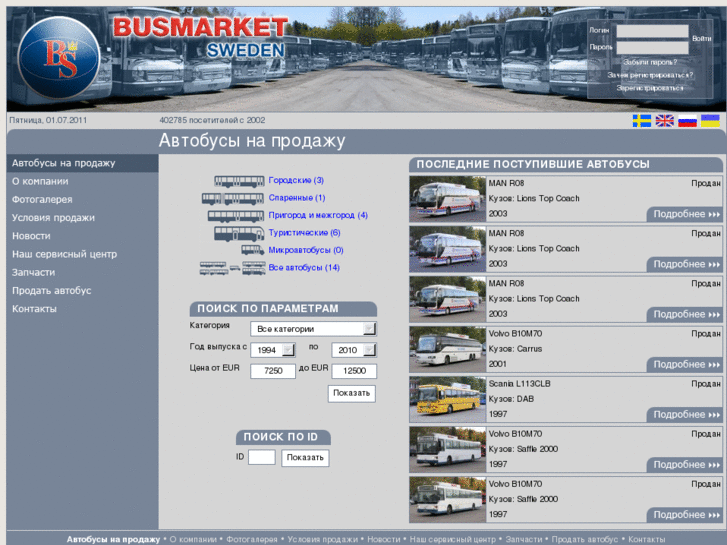Open Пригород и межгород (4) category
The height and width of the screenshot is (545, 727).
[318, 216]
